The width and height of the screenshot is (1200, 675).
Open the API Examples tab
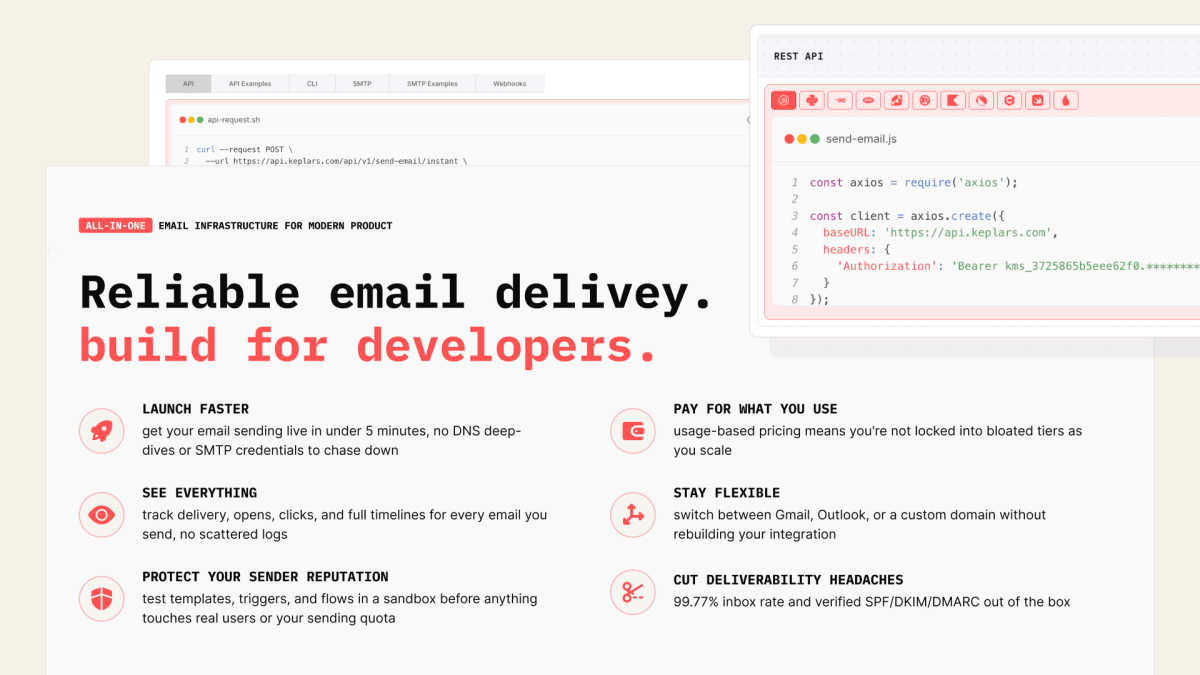pyautogui.click(x=249, y=84)
